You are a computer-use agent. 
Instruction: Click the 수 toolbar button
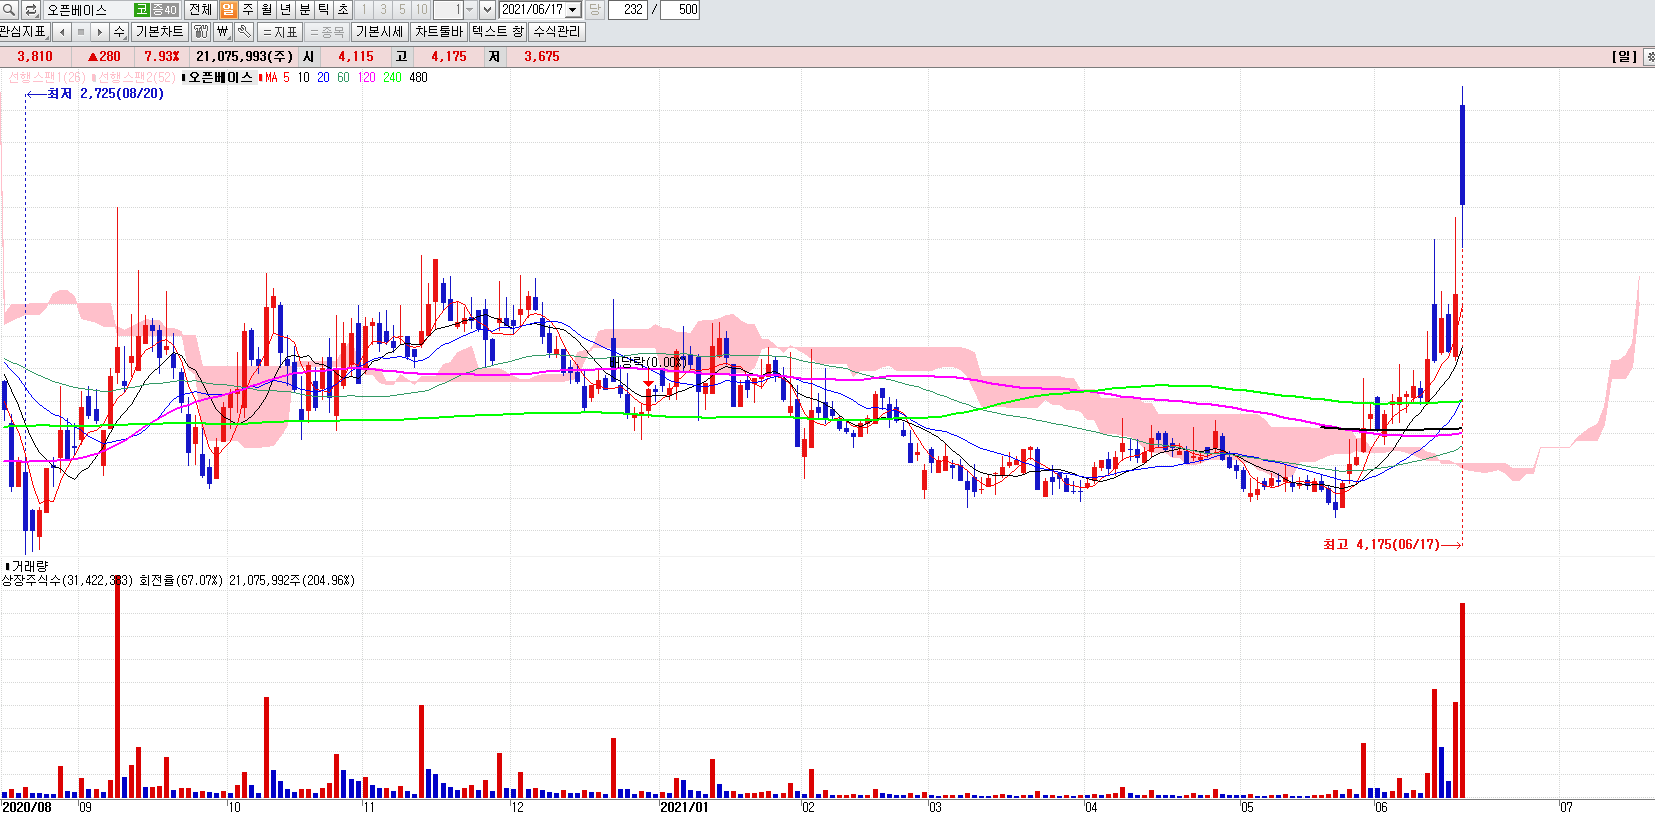point(119,32)
